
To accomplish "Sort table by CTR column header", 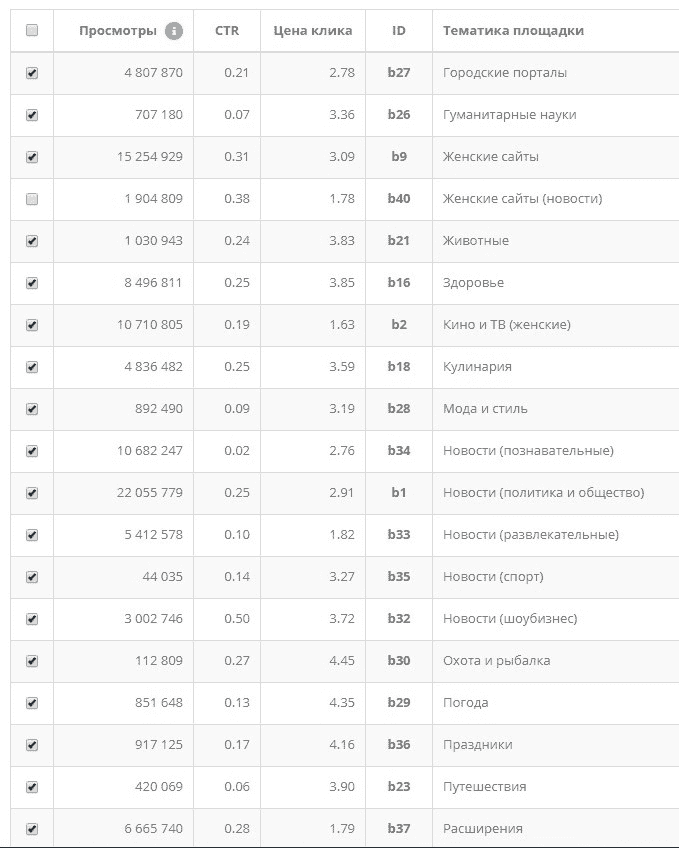I will point(227,31).
